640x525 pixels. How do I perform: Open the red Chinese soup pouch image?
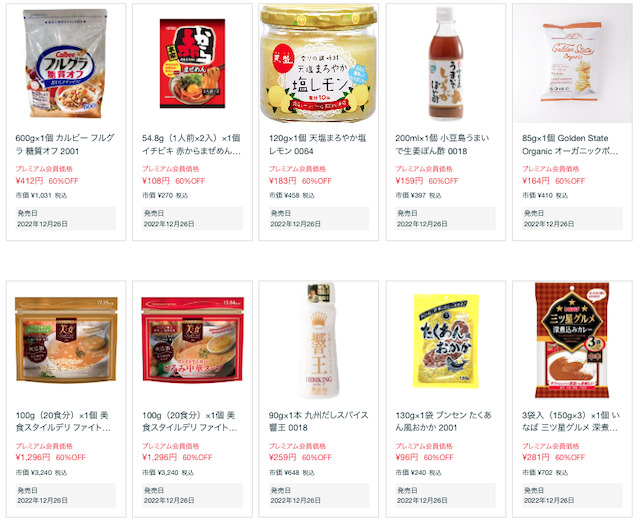(x=192, y=340)
